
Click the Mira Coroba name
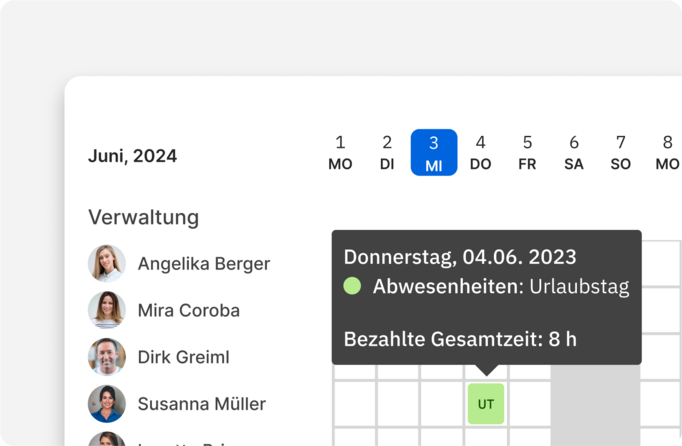[189, 310]
